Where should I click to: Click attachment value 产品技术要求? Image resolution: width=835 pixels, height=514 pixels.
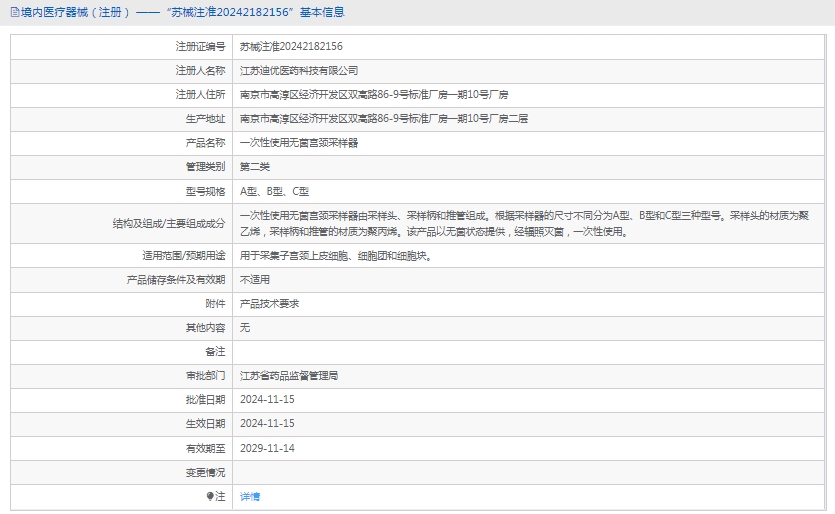(270, 304)
